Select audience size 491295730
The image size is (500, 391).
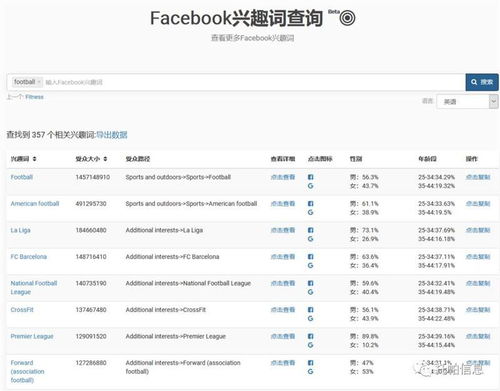(91, 204)
